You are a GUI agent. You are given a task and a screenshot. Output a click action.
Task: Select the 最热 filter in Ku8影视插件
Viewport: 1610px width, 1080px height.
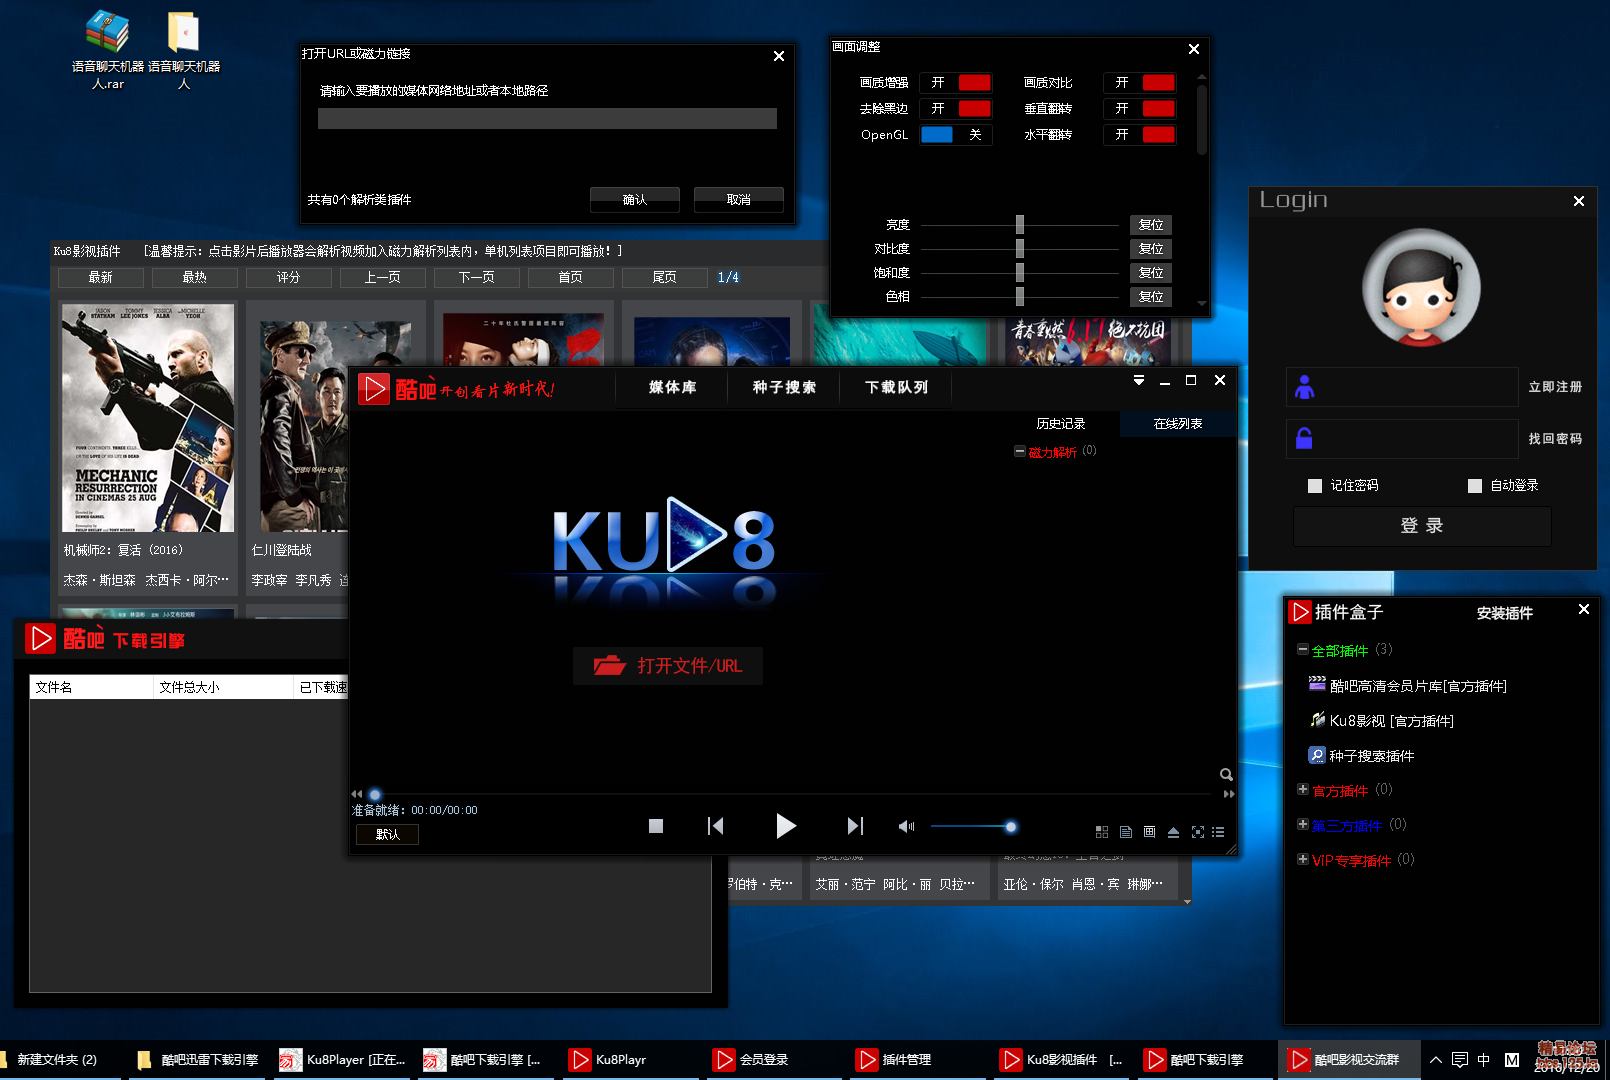(195, 277)
